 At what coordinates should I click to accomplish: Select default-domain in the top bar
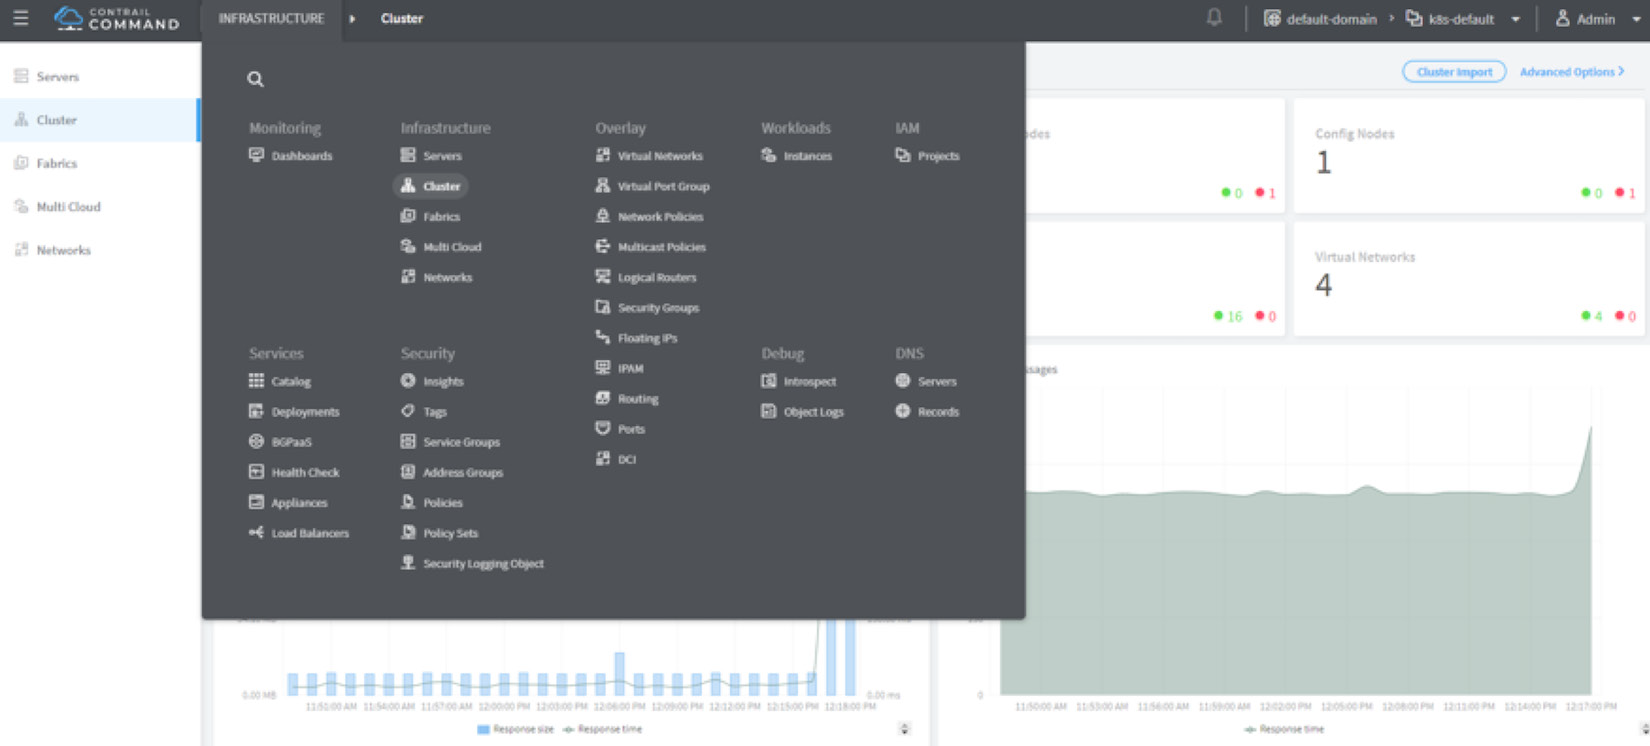(1320, 19)
